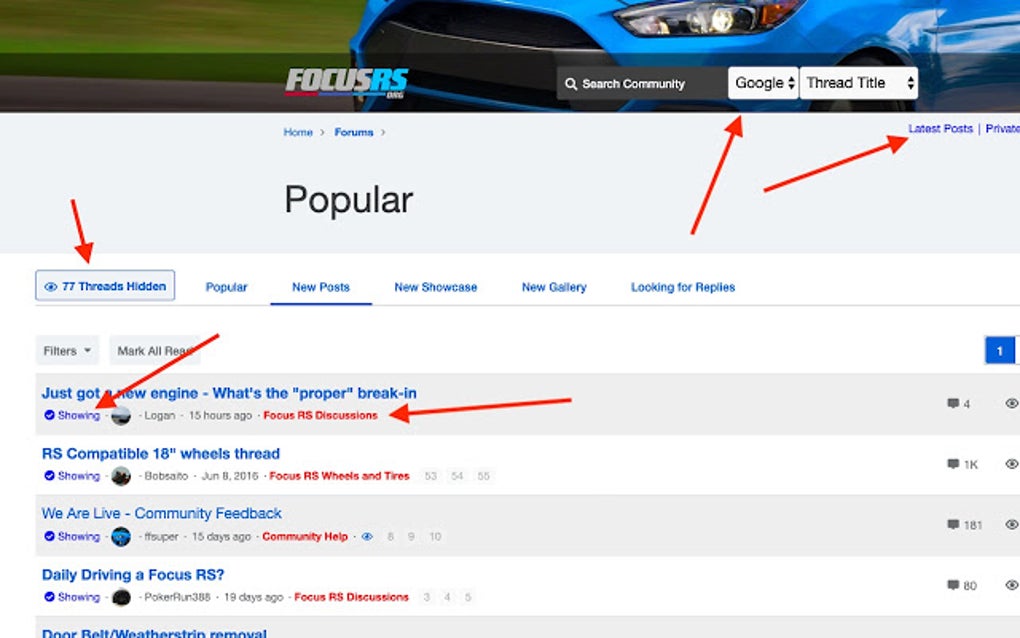
Task: Open the search with the magnifying glass icon
Action: [x=570, y=83]
